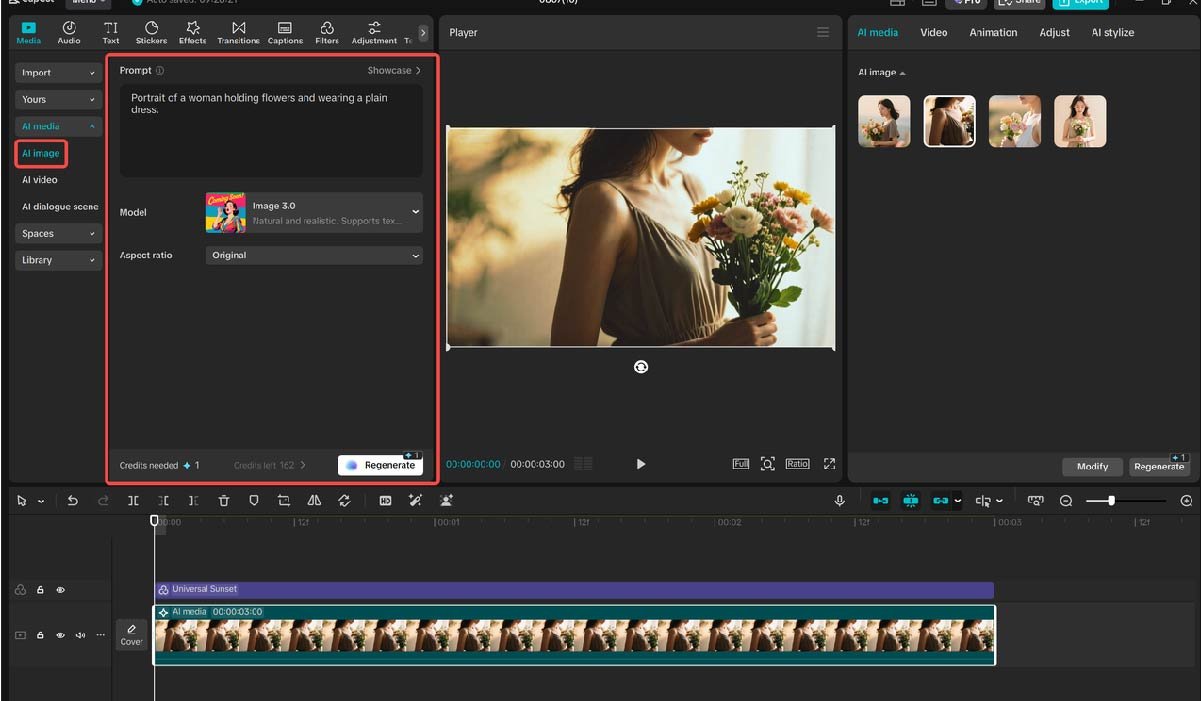Switch to the Video tab in inspector

pyautogui.click(x=934, y=33)
